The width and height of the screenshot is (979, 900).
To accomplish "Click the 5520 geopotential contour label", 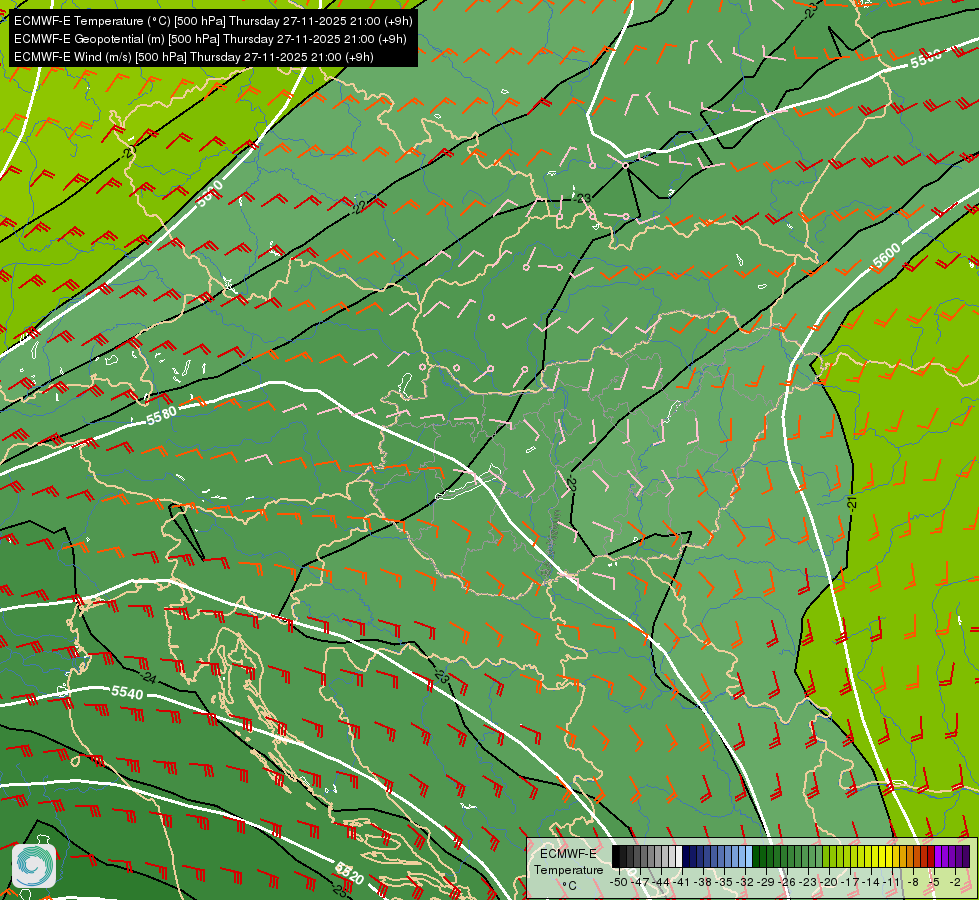I will 349,873.
